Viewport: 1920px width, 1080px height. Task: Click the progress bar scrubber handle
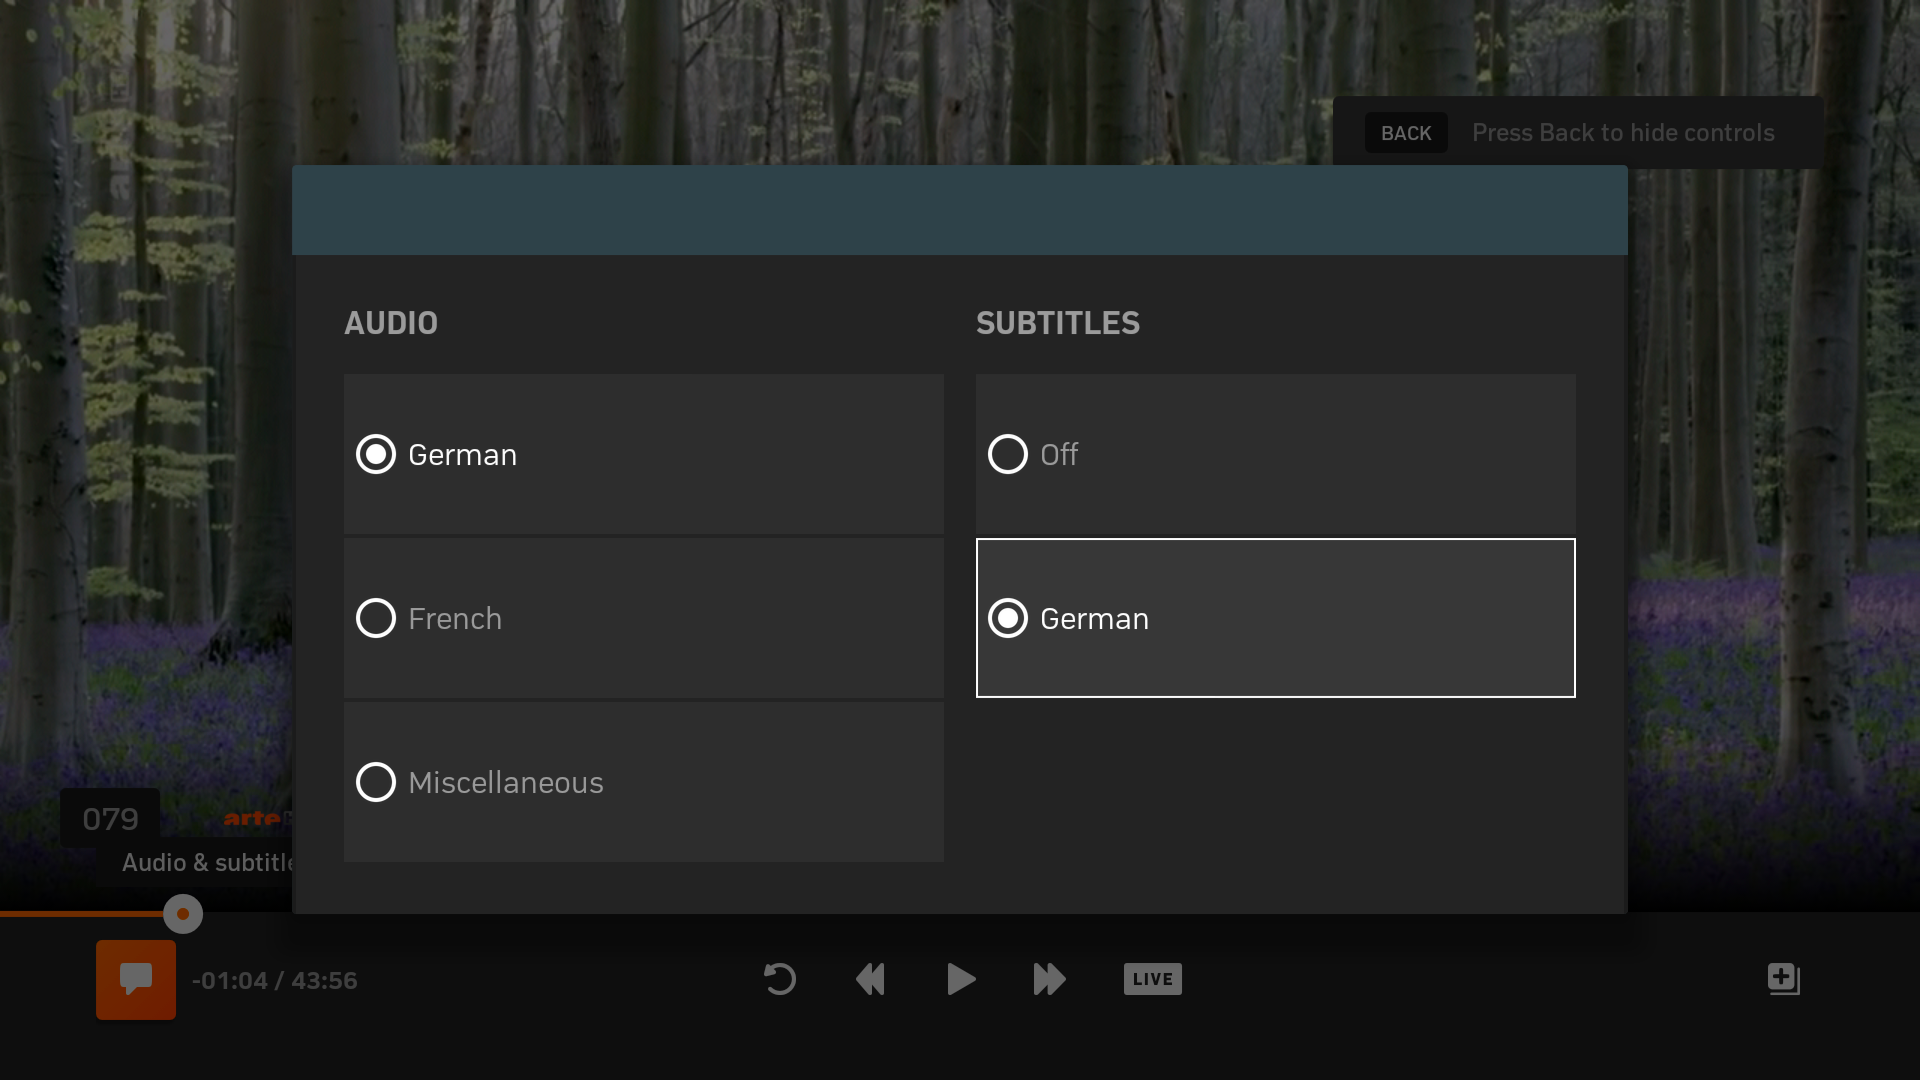tap(183, 914)
